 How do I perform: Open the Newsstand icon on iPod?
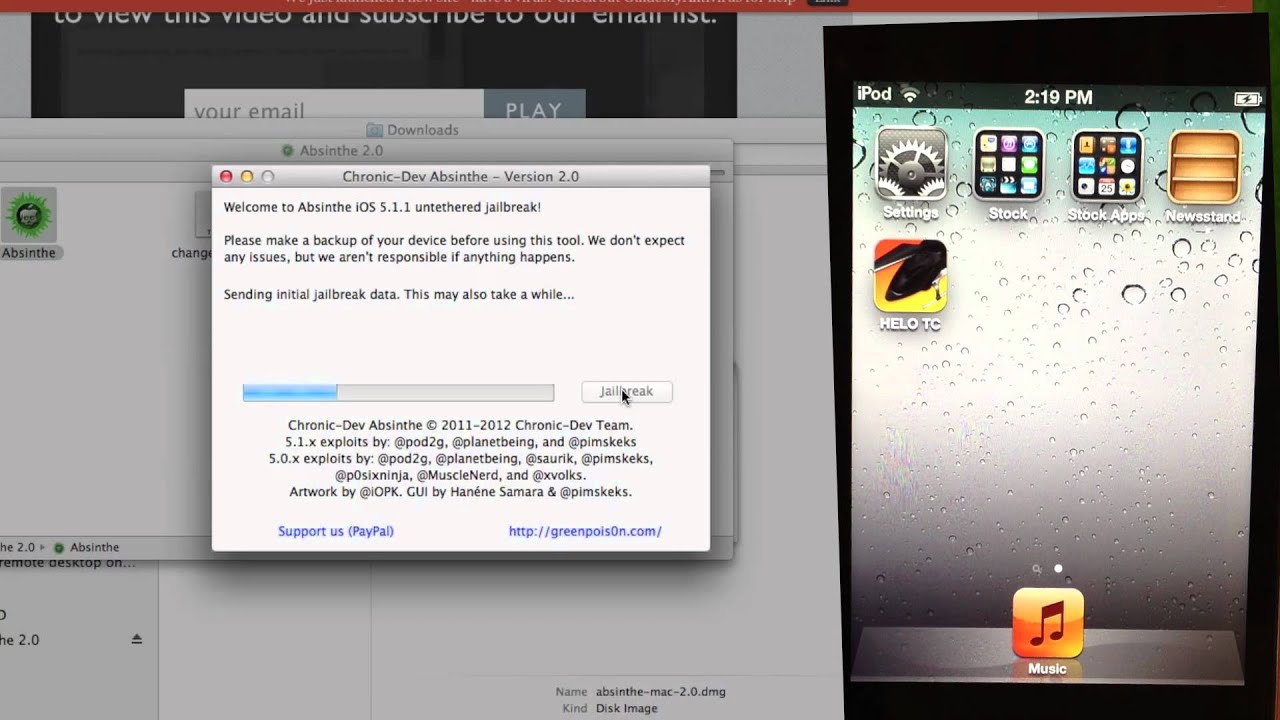(1204, 168)
